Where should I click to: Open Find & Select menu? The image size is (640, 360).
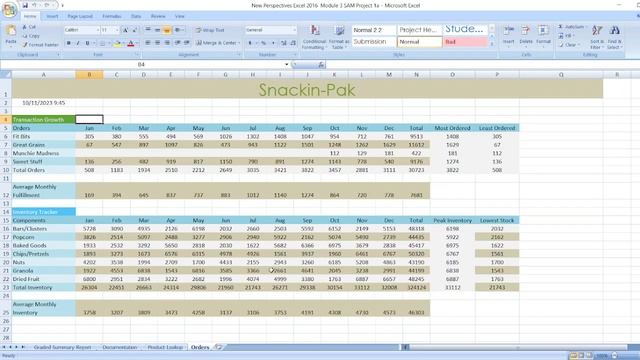(615, 37)
